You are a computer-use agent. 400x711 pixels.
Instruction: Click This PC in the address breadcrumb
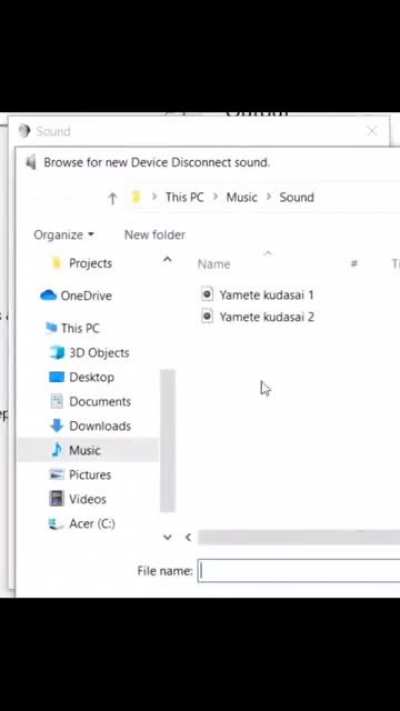point(185,197)
